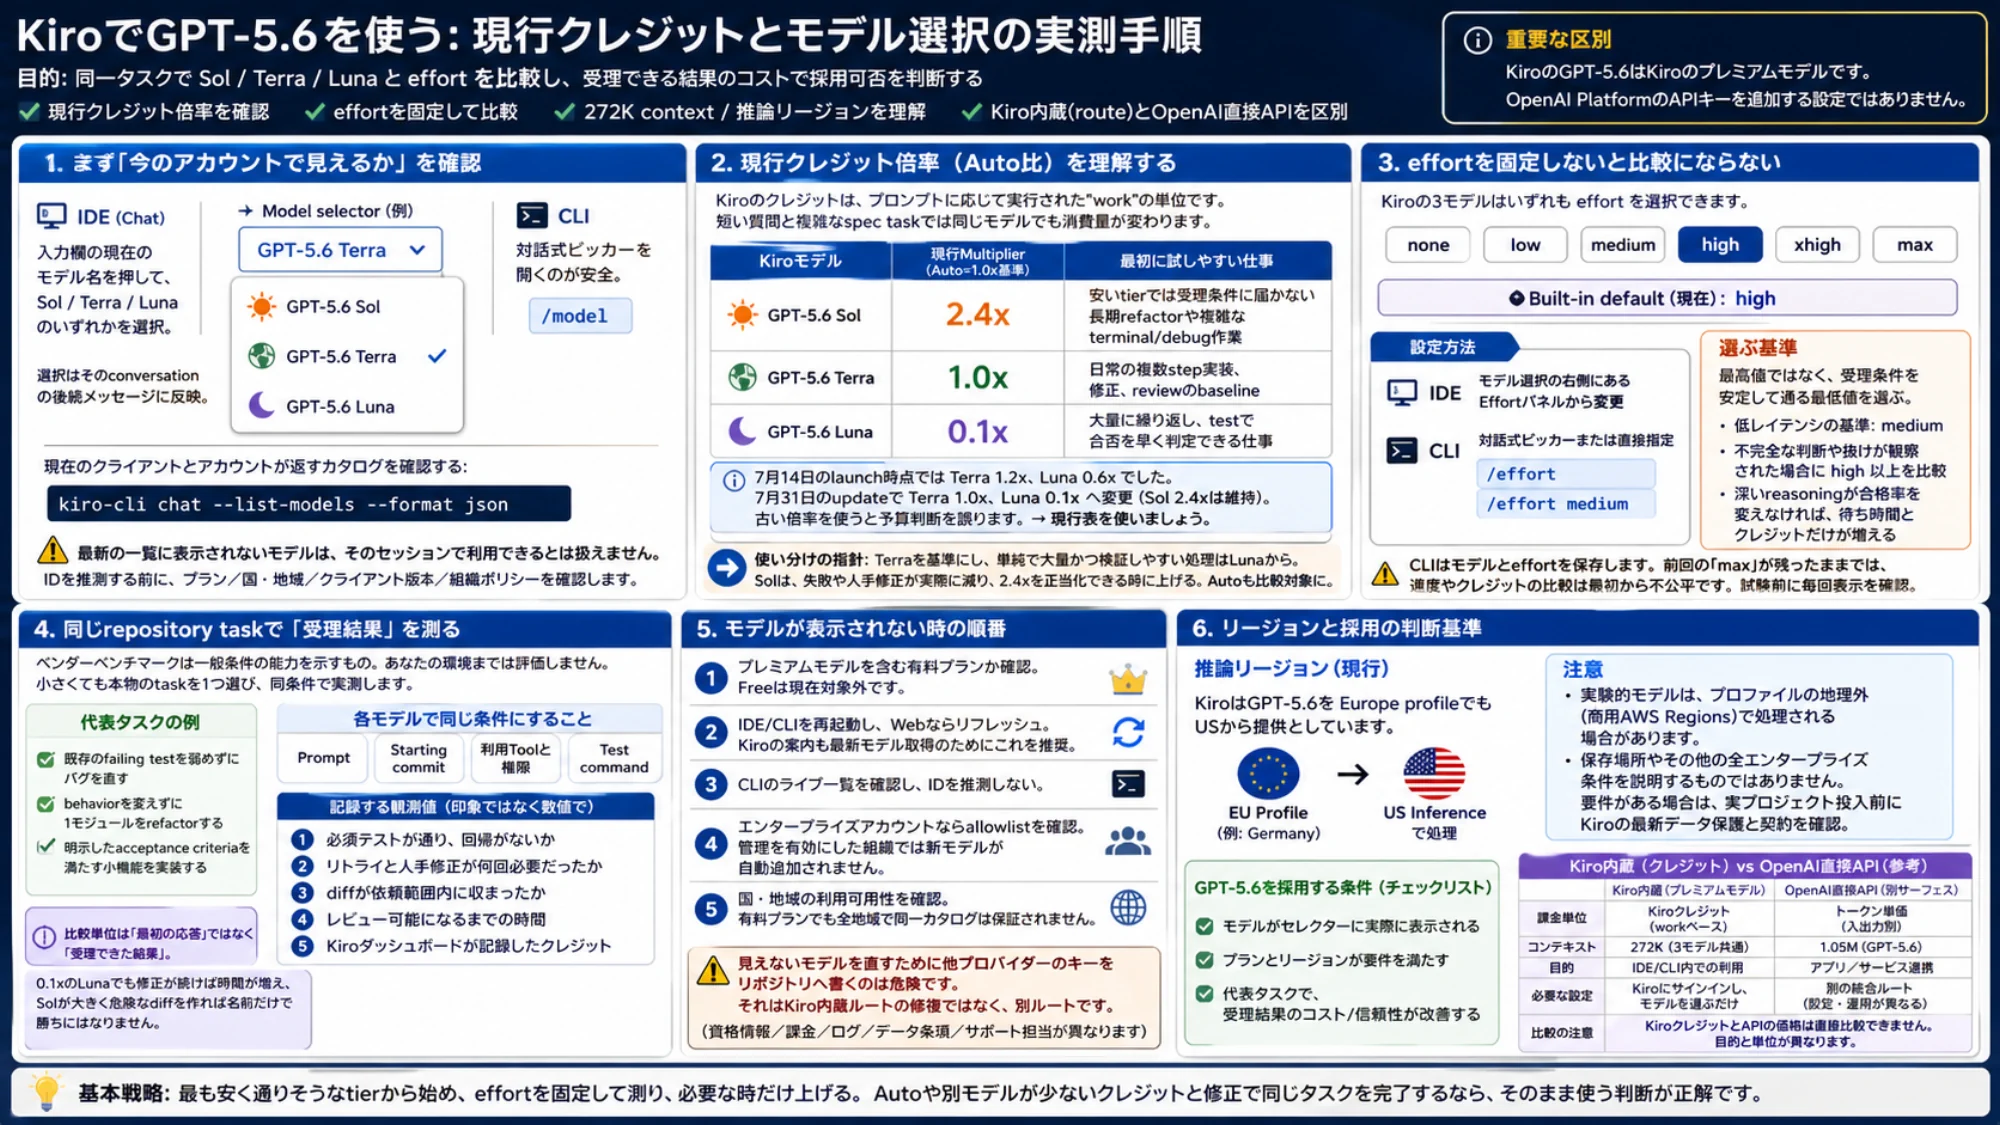Click the IDE (Chat) monitor icon
Viewport: 2000px width, 1125px height.
[51, 217]
